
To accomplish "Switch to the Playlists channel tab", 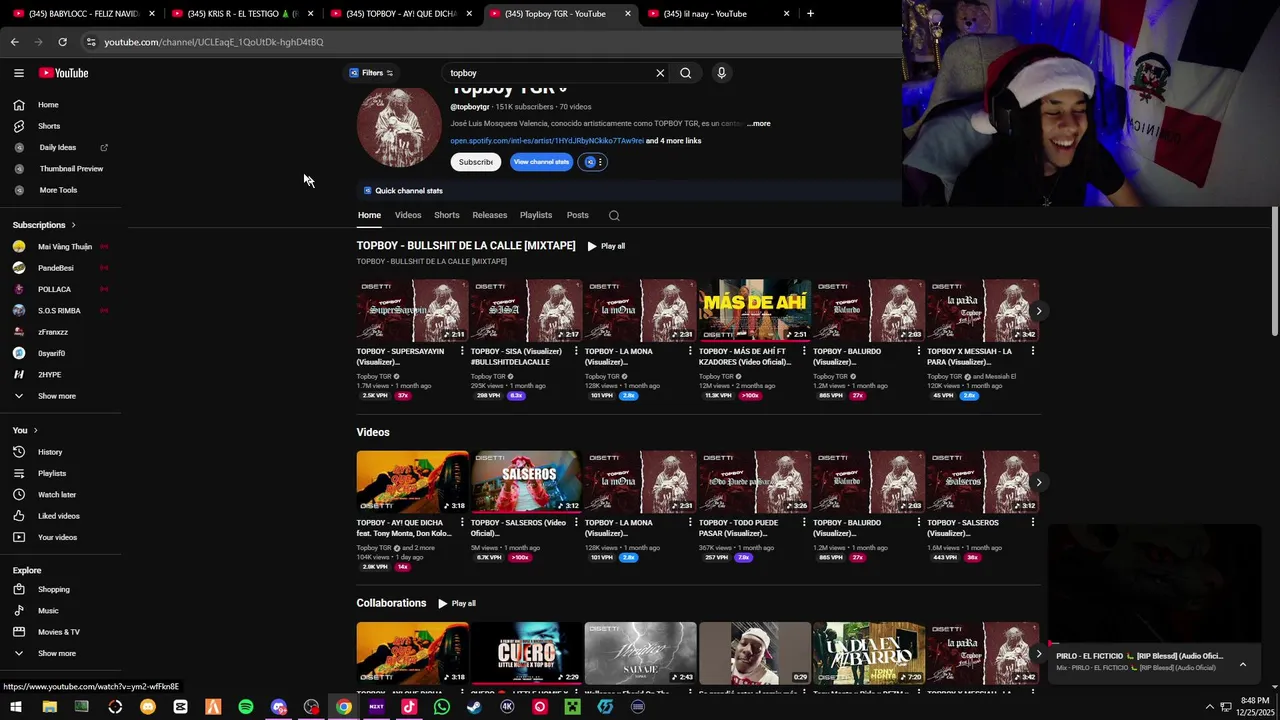I will (x=536, y=215).
